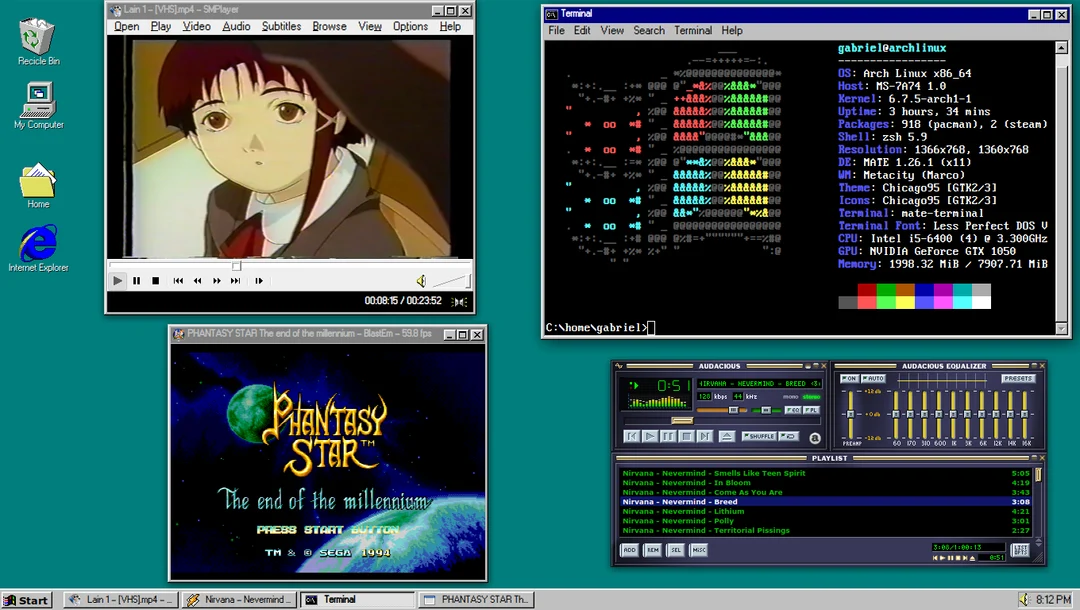1080x610 pixels.
Task: Open the equalizer Presets dropdown
Action: (x=1018, y=379)
